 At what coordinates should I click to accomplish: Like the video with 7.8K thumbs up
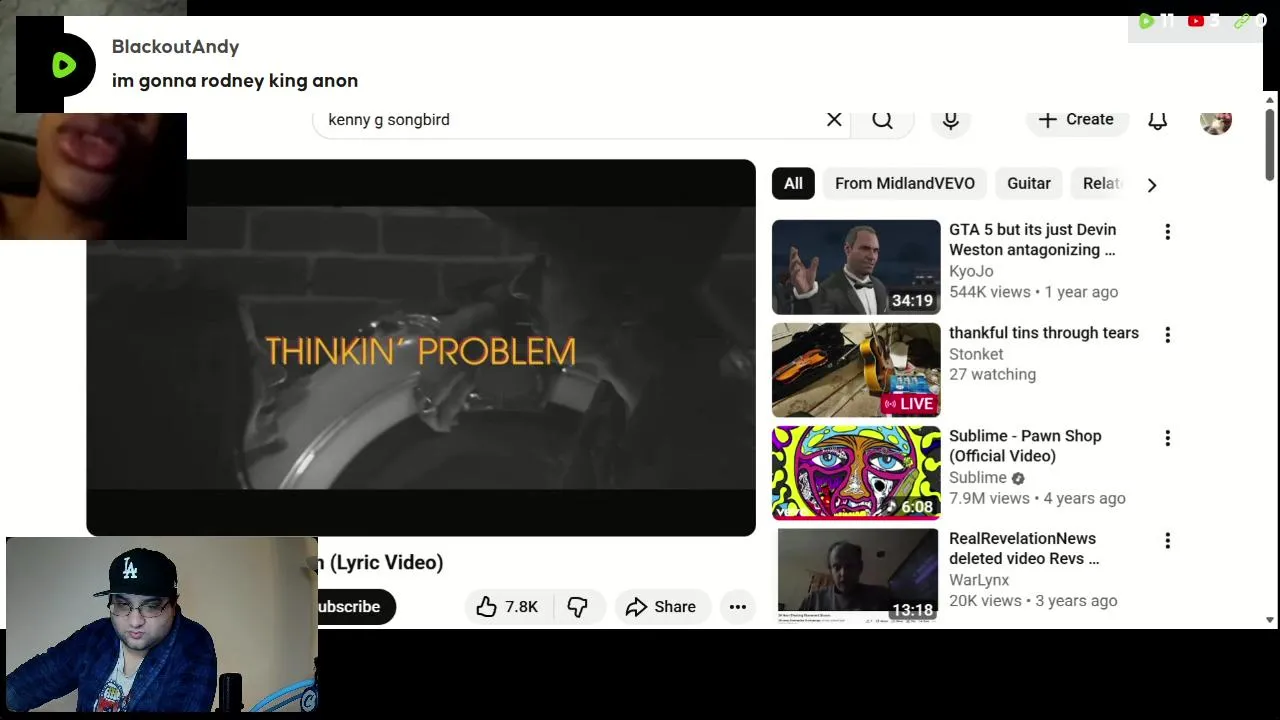click(x=508, y=607)
